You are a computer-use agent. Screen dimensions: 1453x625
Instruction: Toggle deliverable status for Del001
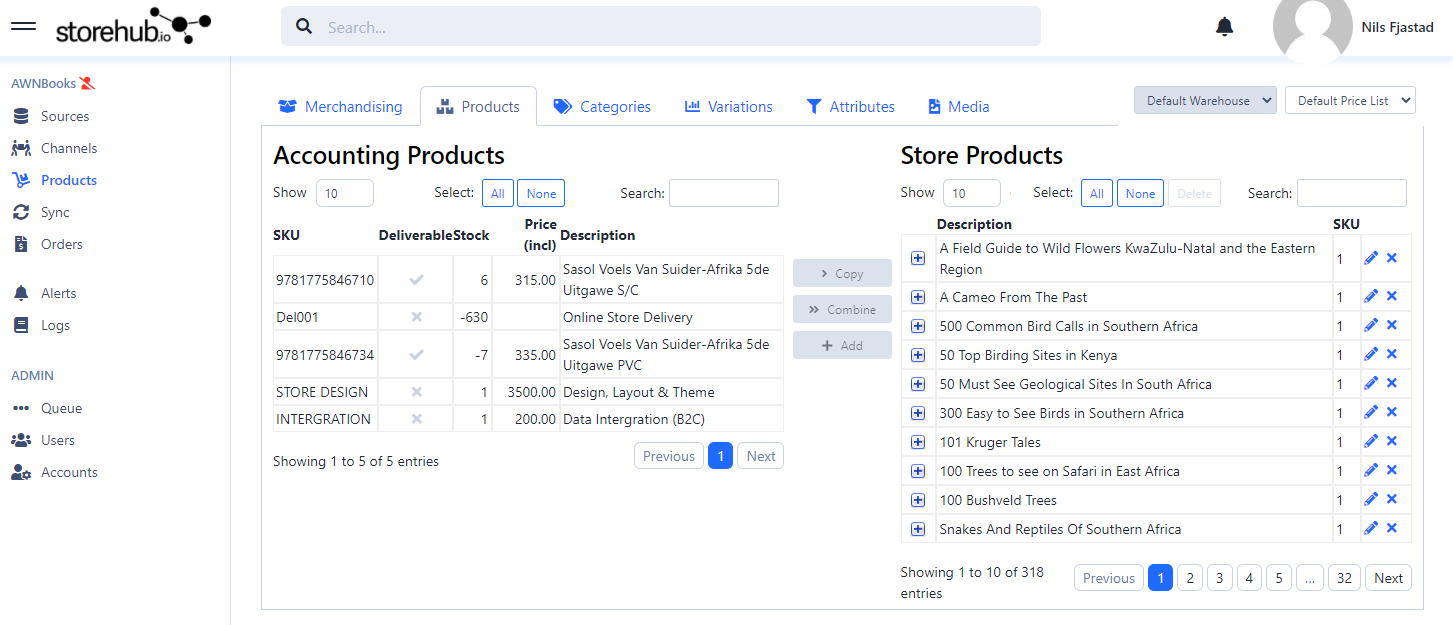pos(416,317)
